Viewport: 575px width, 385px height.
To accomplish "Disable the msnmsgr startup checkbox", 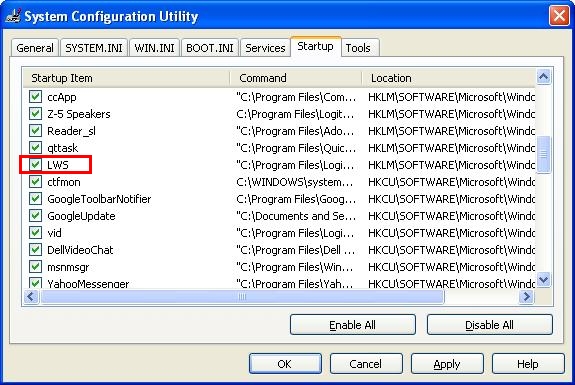I will [35, 267].
